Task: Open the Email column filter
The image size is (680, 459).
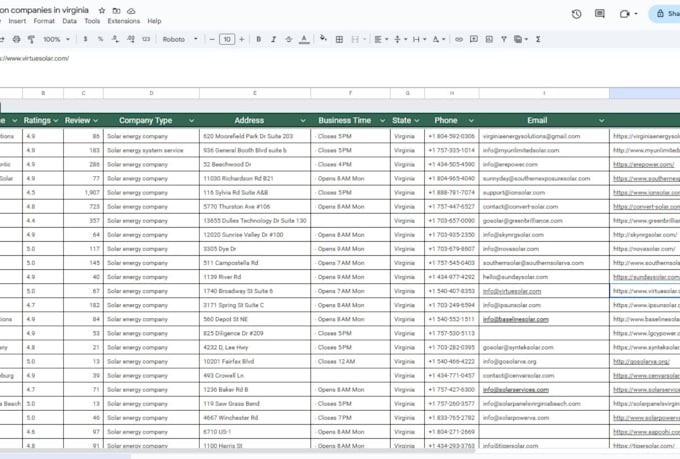Action: click(601, 121)
